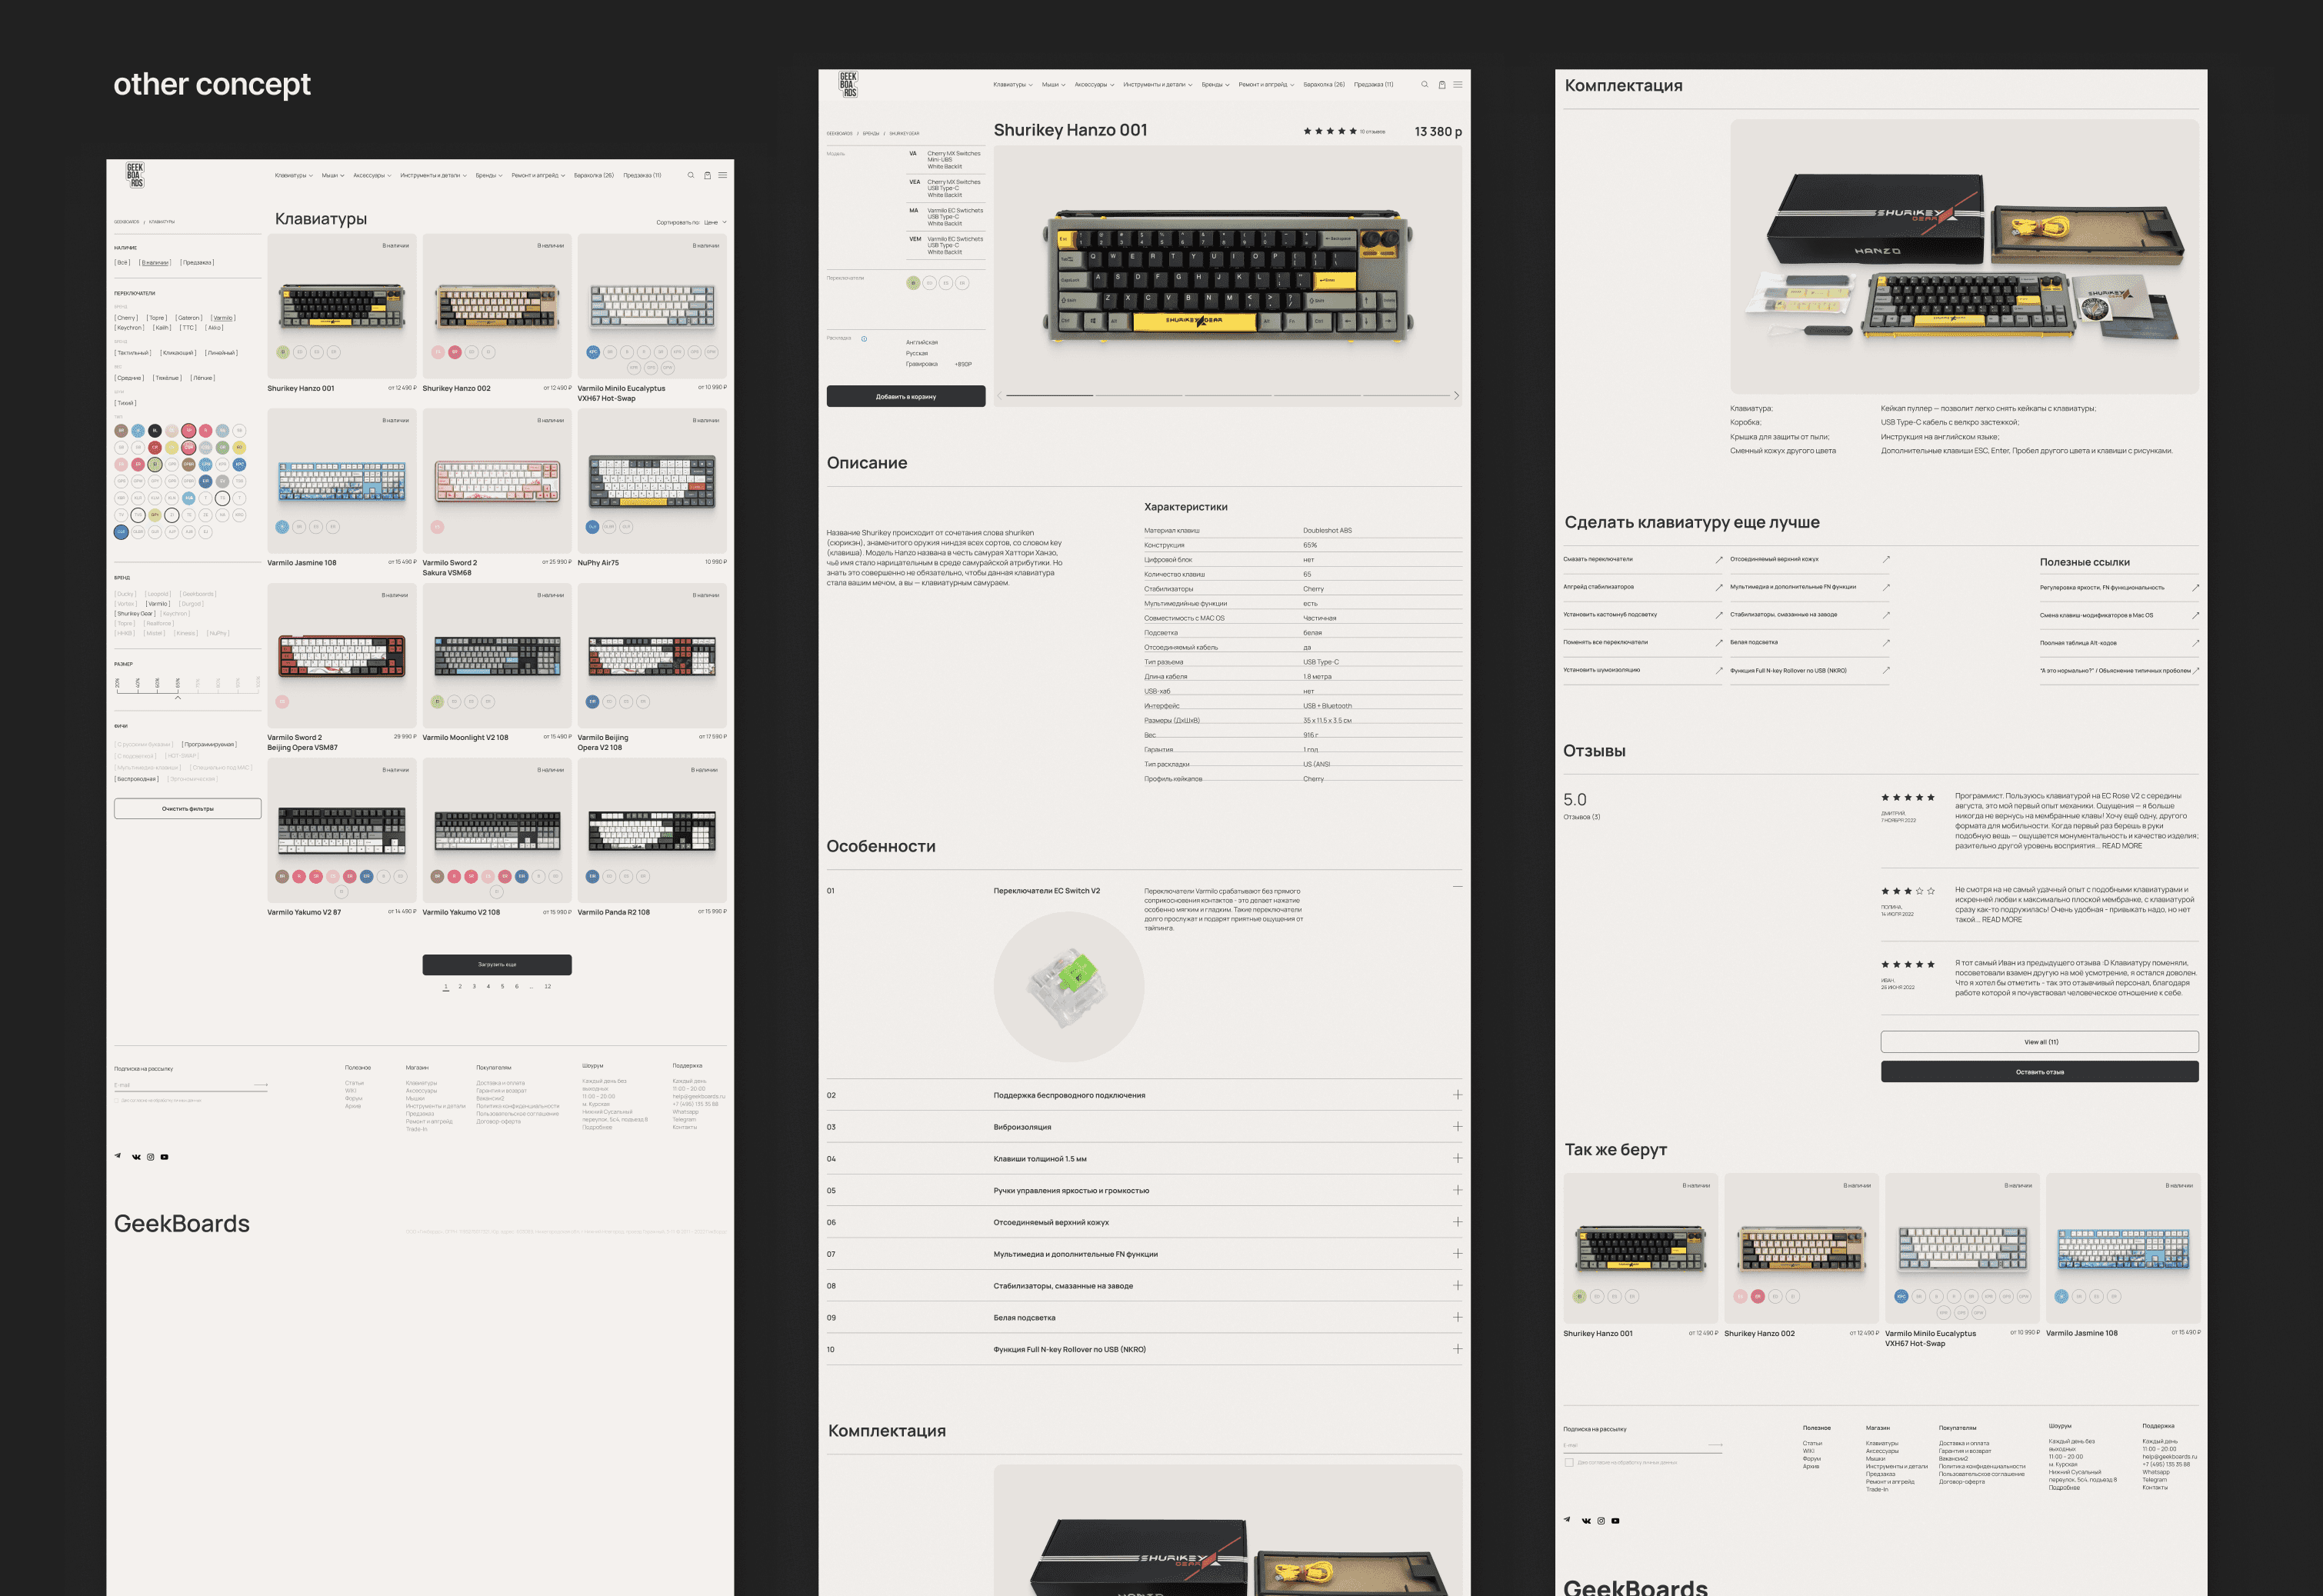Click Telegram icon in catalog page footer
Image resolution: width=2323 pixels, height=1596 pixels.
pos(118,1156)
